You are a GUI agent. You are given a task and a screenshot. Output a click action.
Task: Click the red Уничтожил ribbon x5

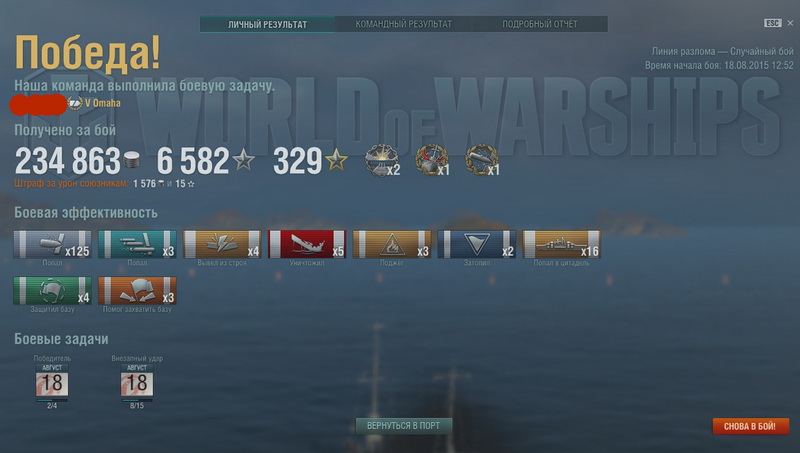click(307, 244)
